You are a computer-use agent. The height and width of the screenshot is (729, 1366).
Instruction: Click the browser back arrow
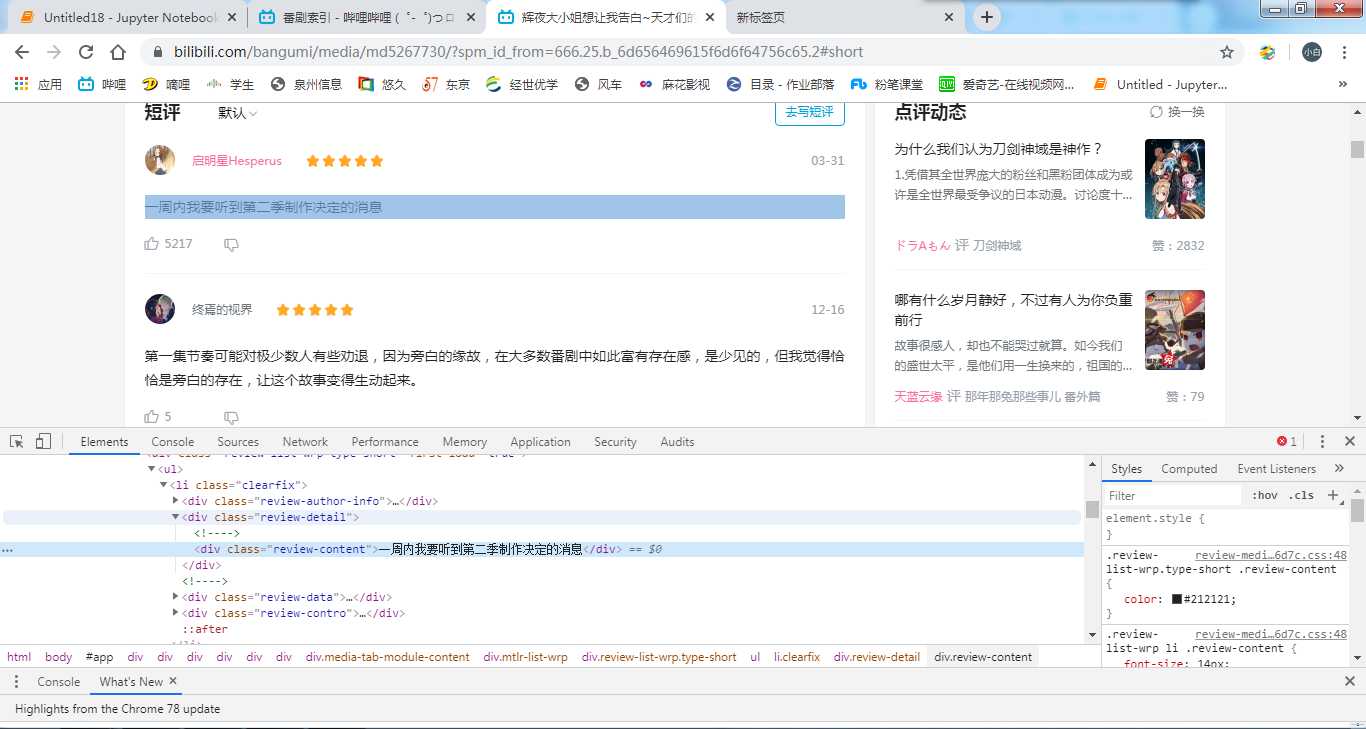pyautogui.click(x=22, y=52)
